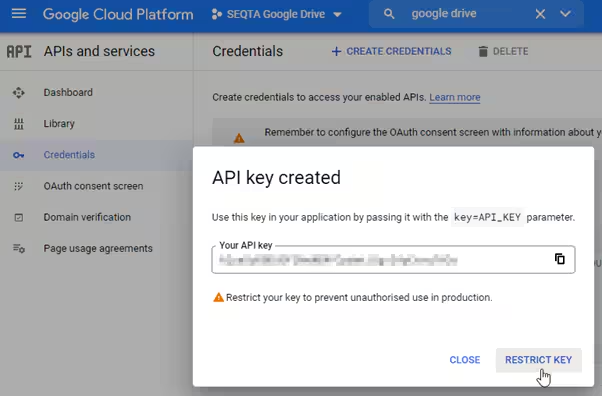Click the API key created dialog title
Screen dimensions: 602x396
pos(276,178)
